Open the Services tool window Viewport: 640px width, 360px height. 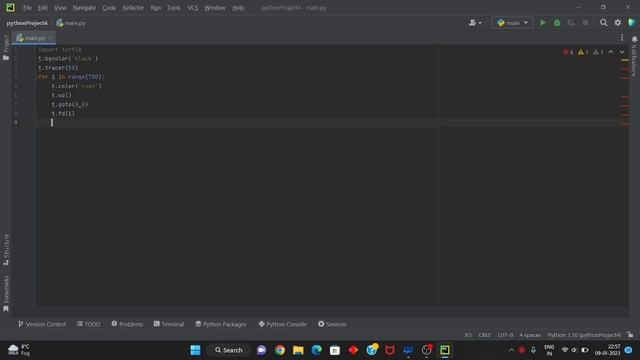(332, 324)
